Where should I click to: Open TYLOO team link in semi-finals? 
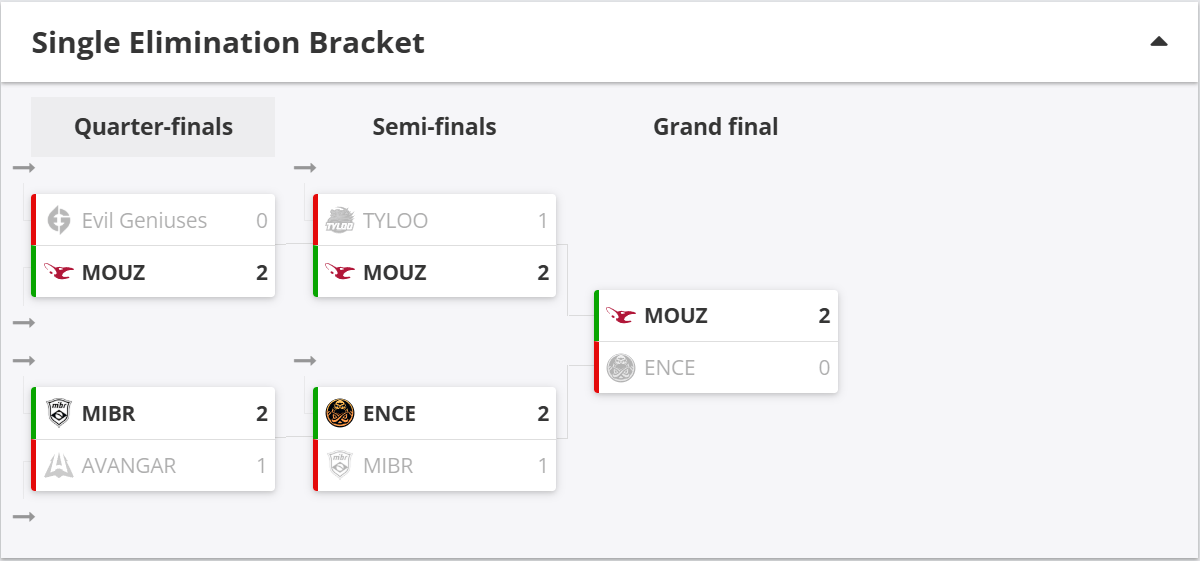pyautogui.click(x=395, y=220)
